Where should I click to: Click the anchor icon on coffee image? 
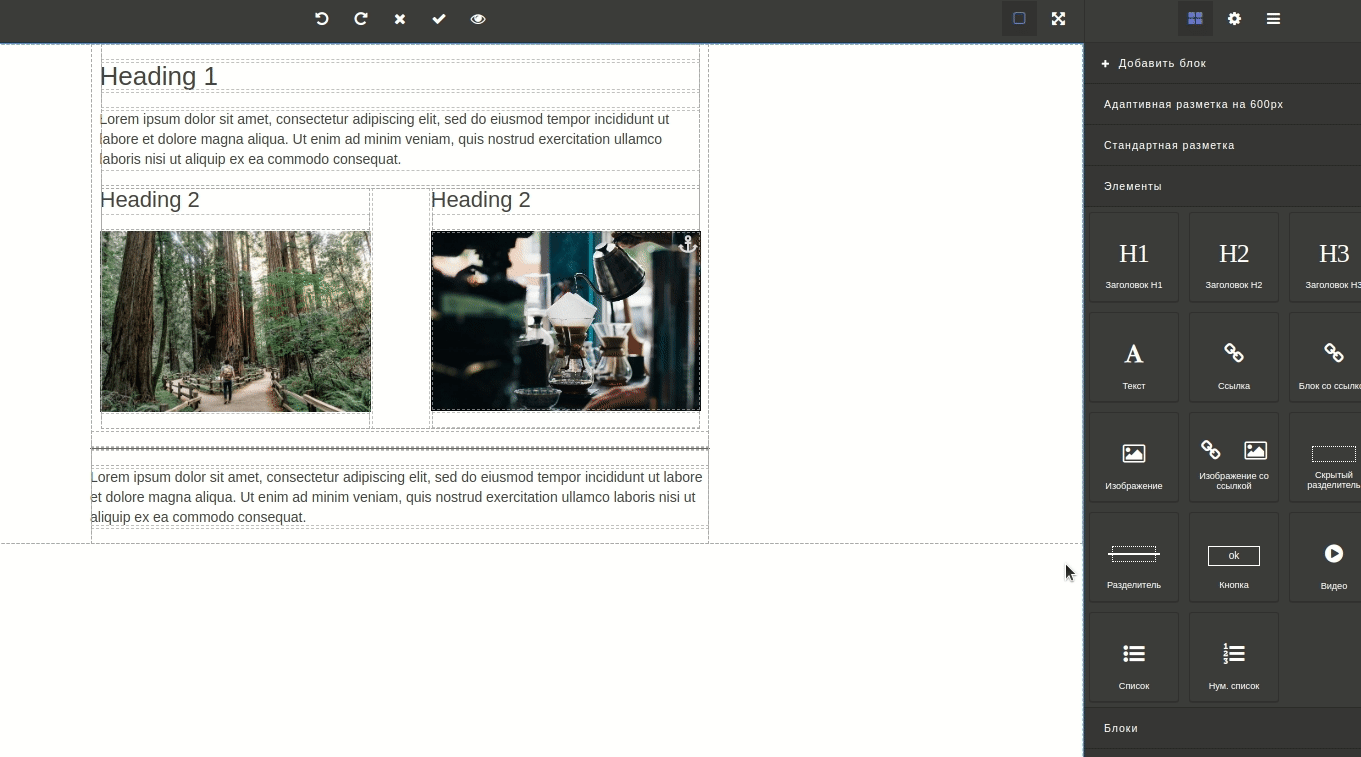687,243
